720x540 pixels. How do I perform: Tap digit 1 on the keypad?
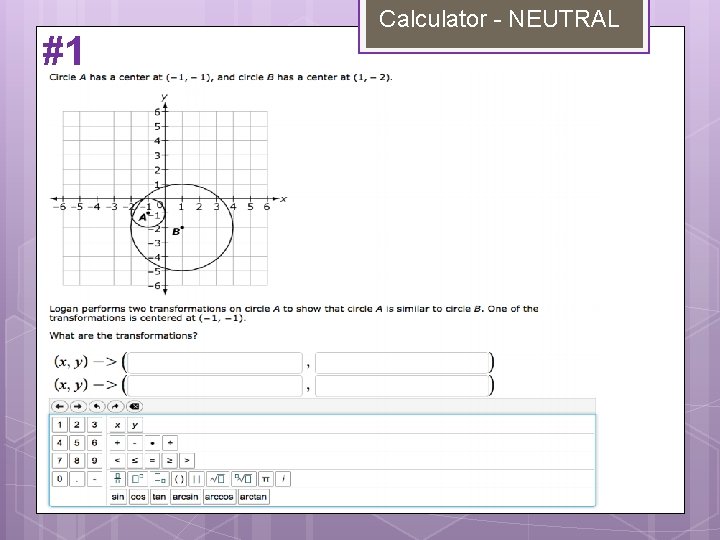pos(60,425)
